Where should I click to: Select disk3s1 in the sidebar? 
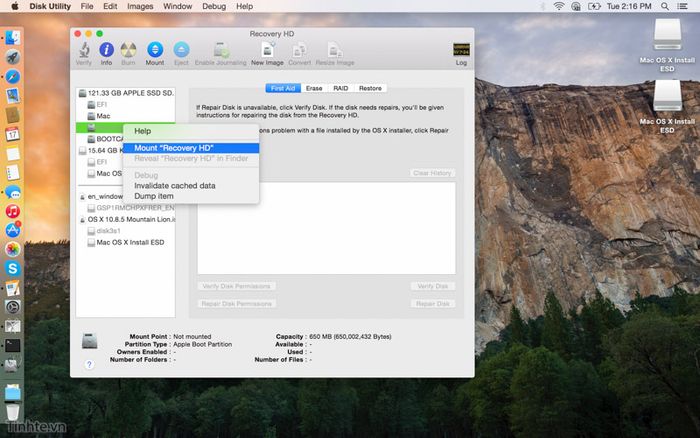click(126, 231)
